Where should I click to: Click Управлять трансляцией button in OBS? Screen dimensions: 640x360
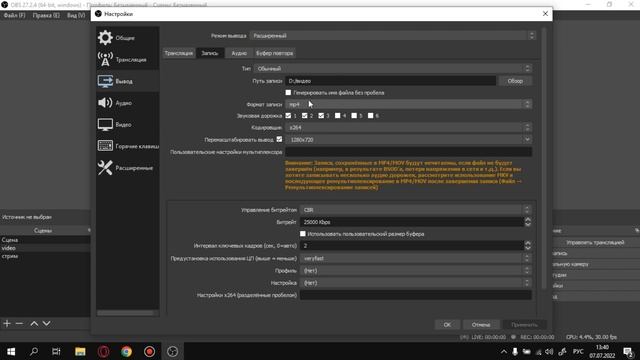pyautogui.click(x=595, y=242)
